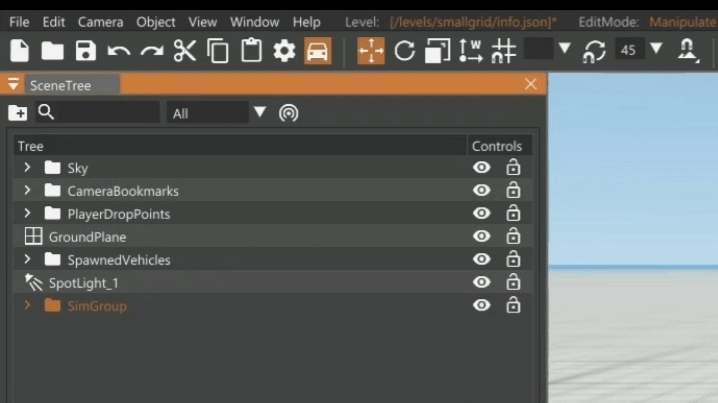718x403 pixels.
Task: Open the All filter dropdown arrow
Action: 260,112
